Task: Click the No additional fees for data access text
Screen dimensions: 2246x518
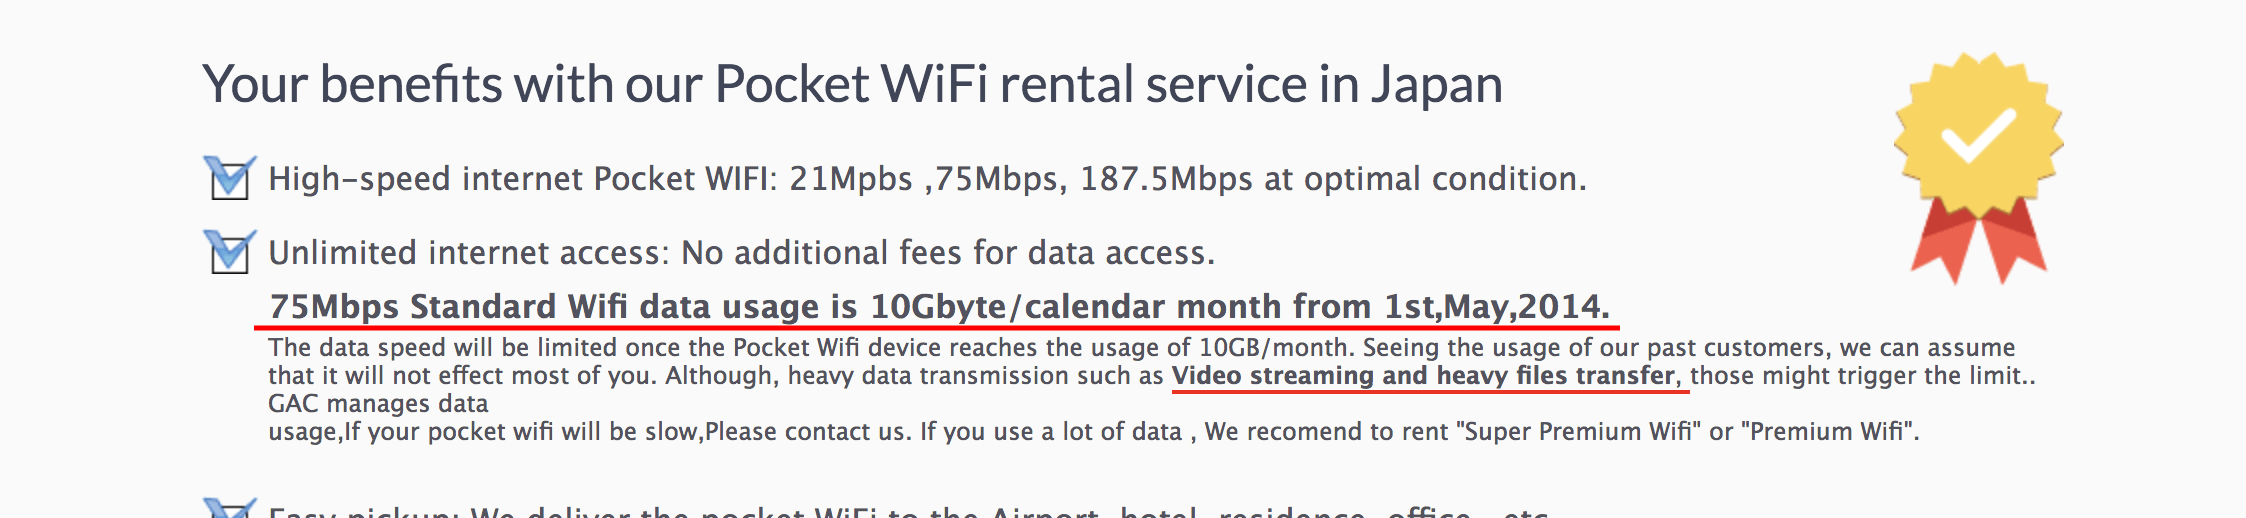Action: 947,253
